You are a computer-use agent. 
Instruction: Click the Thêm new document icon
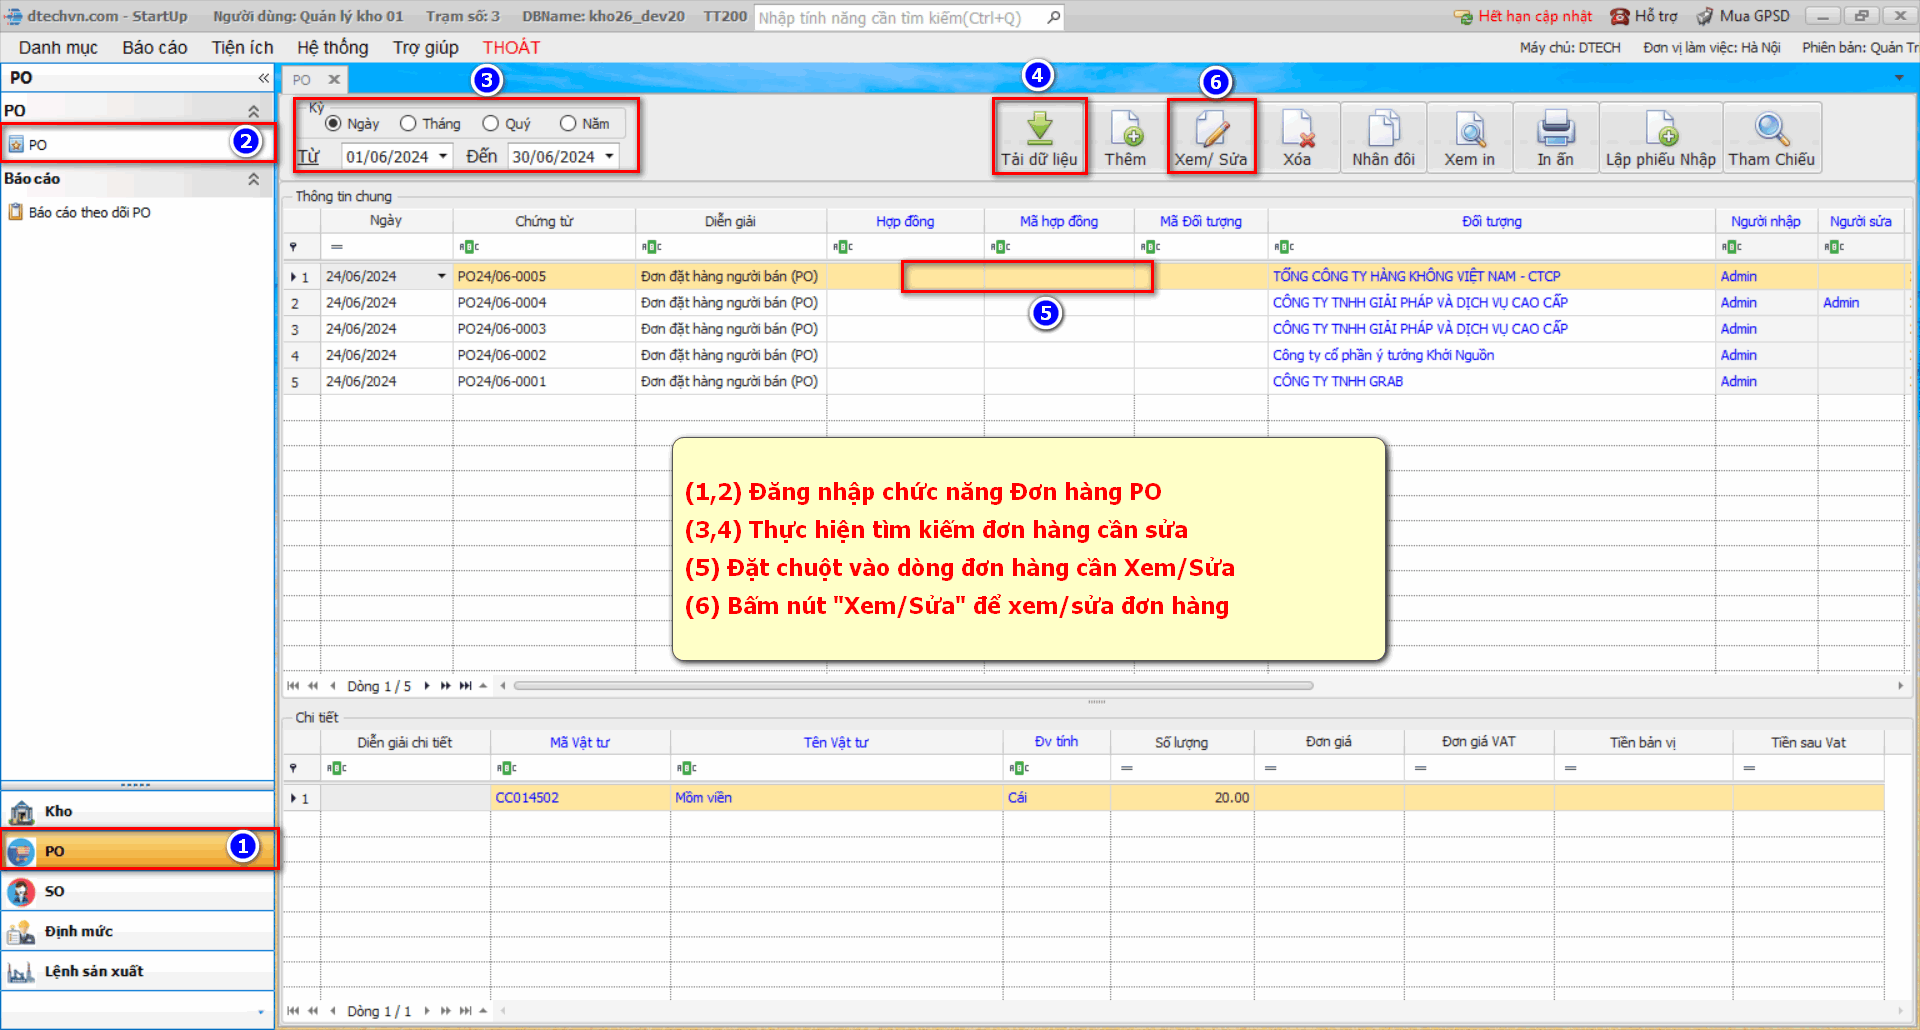(x=1125, y=130)
